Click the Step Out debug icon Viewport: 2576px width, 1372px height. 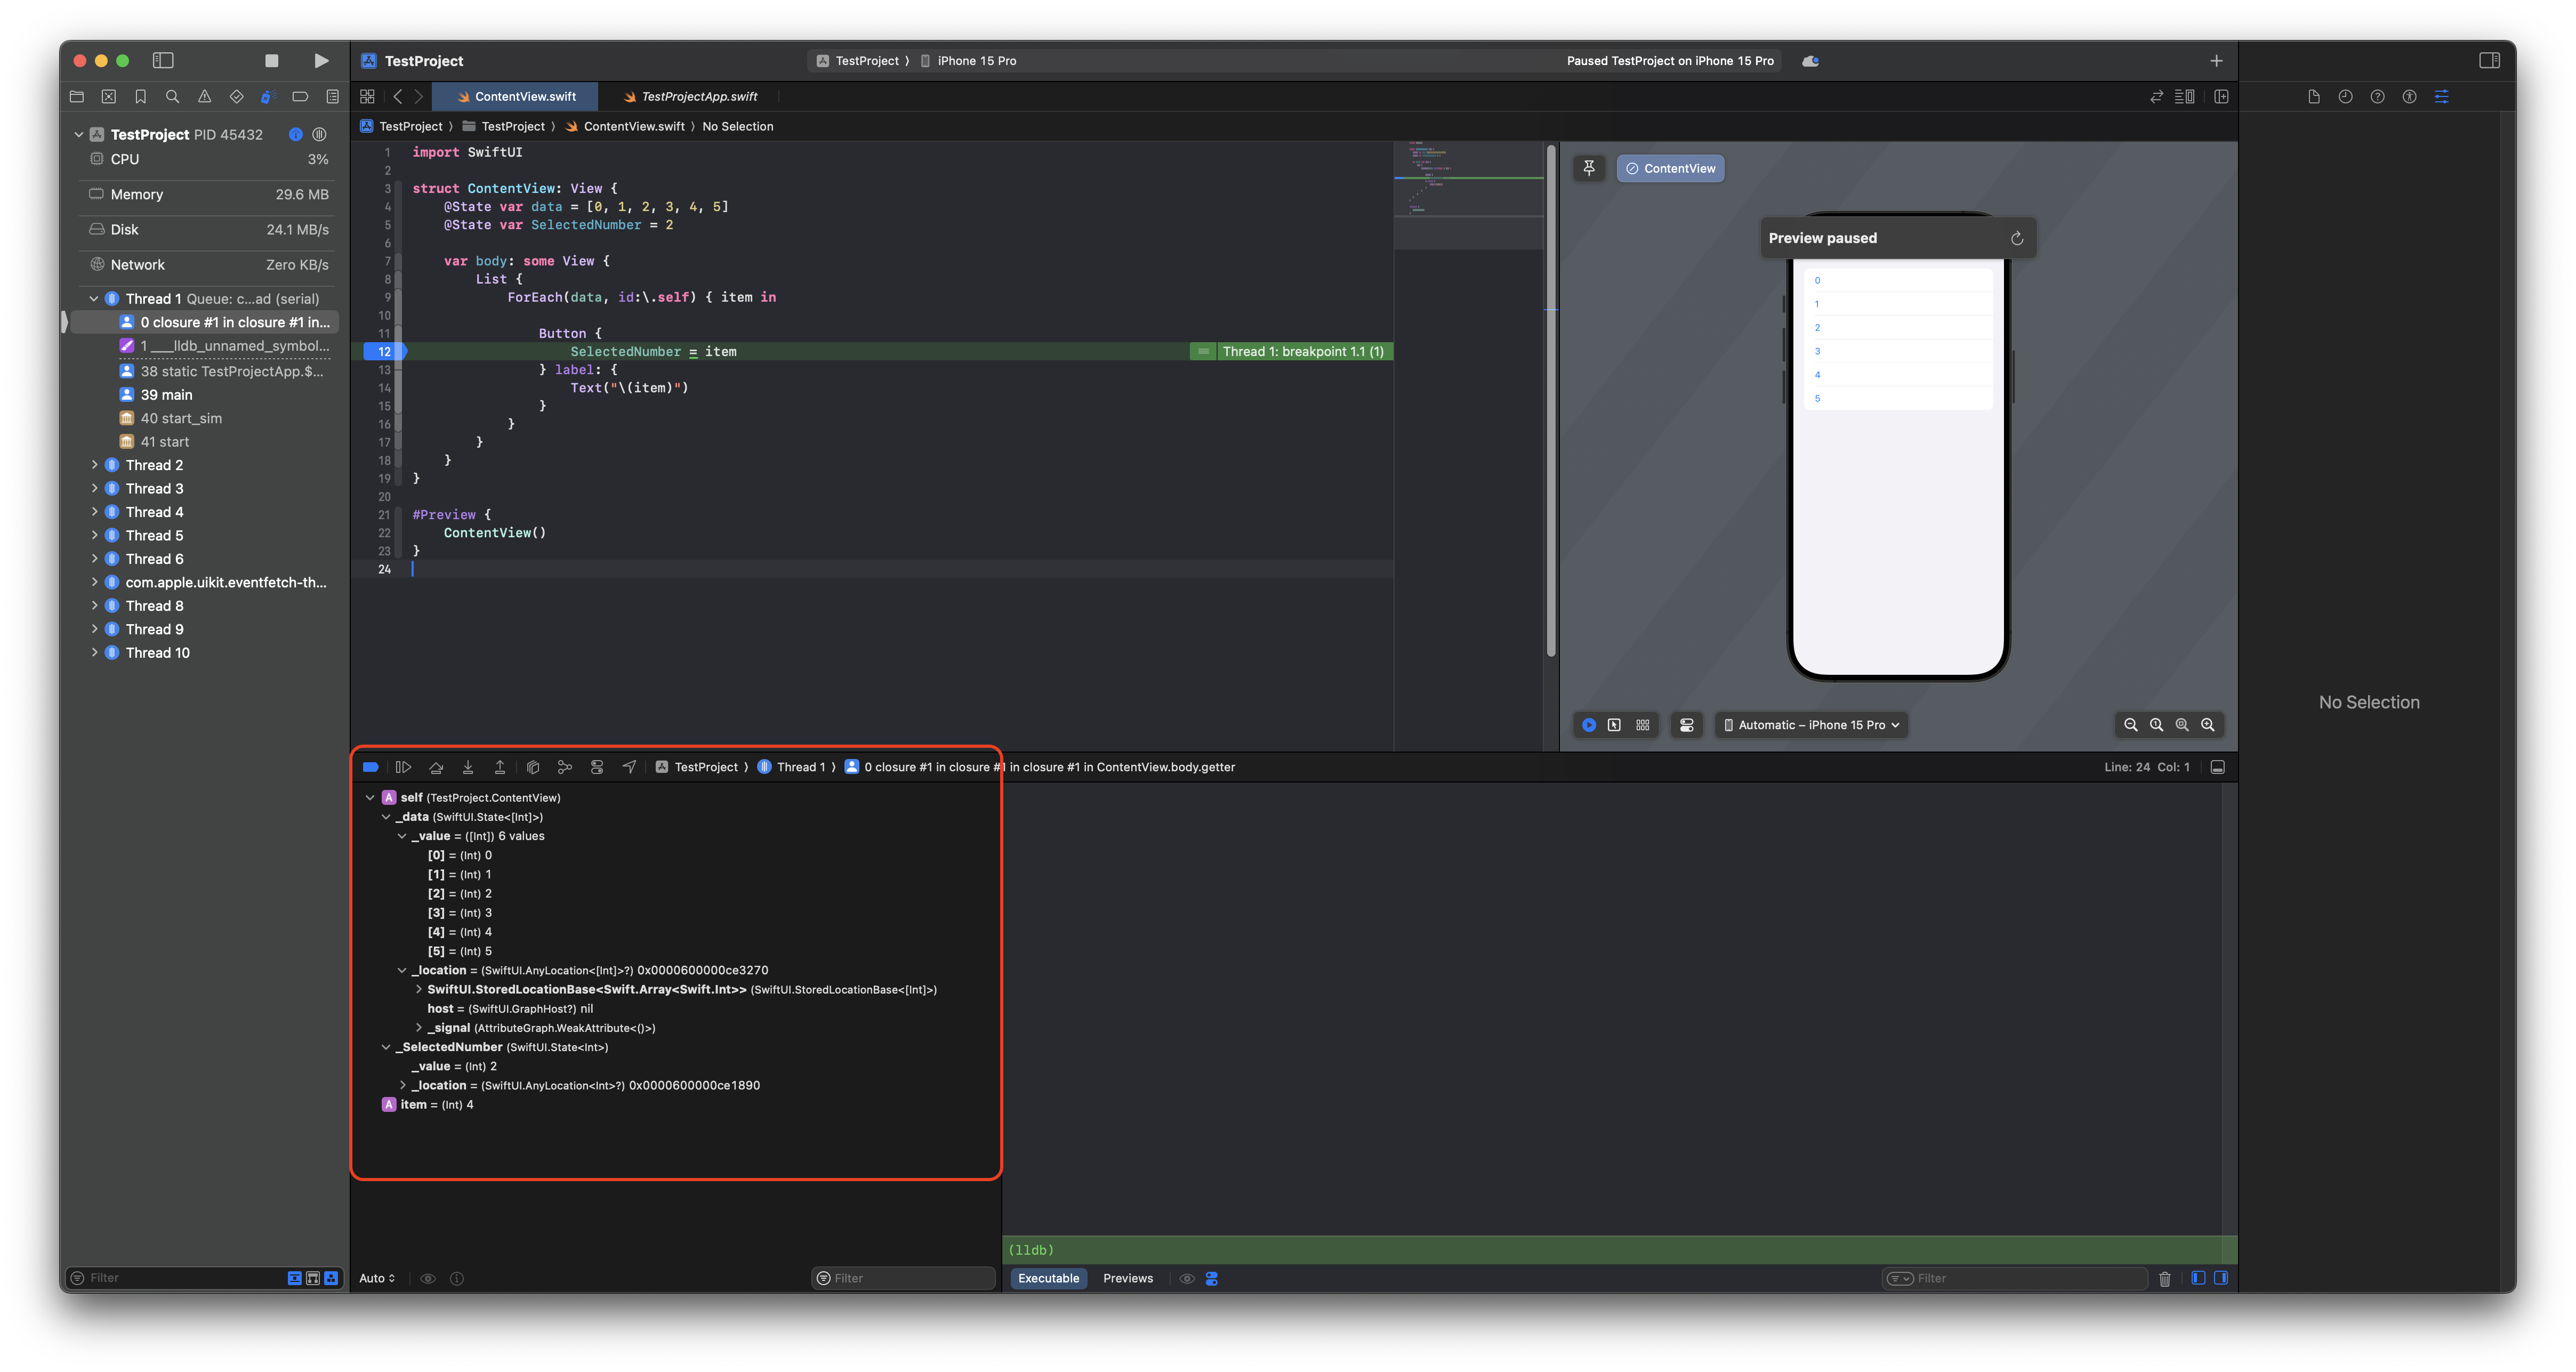[x=500, y=767]
